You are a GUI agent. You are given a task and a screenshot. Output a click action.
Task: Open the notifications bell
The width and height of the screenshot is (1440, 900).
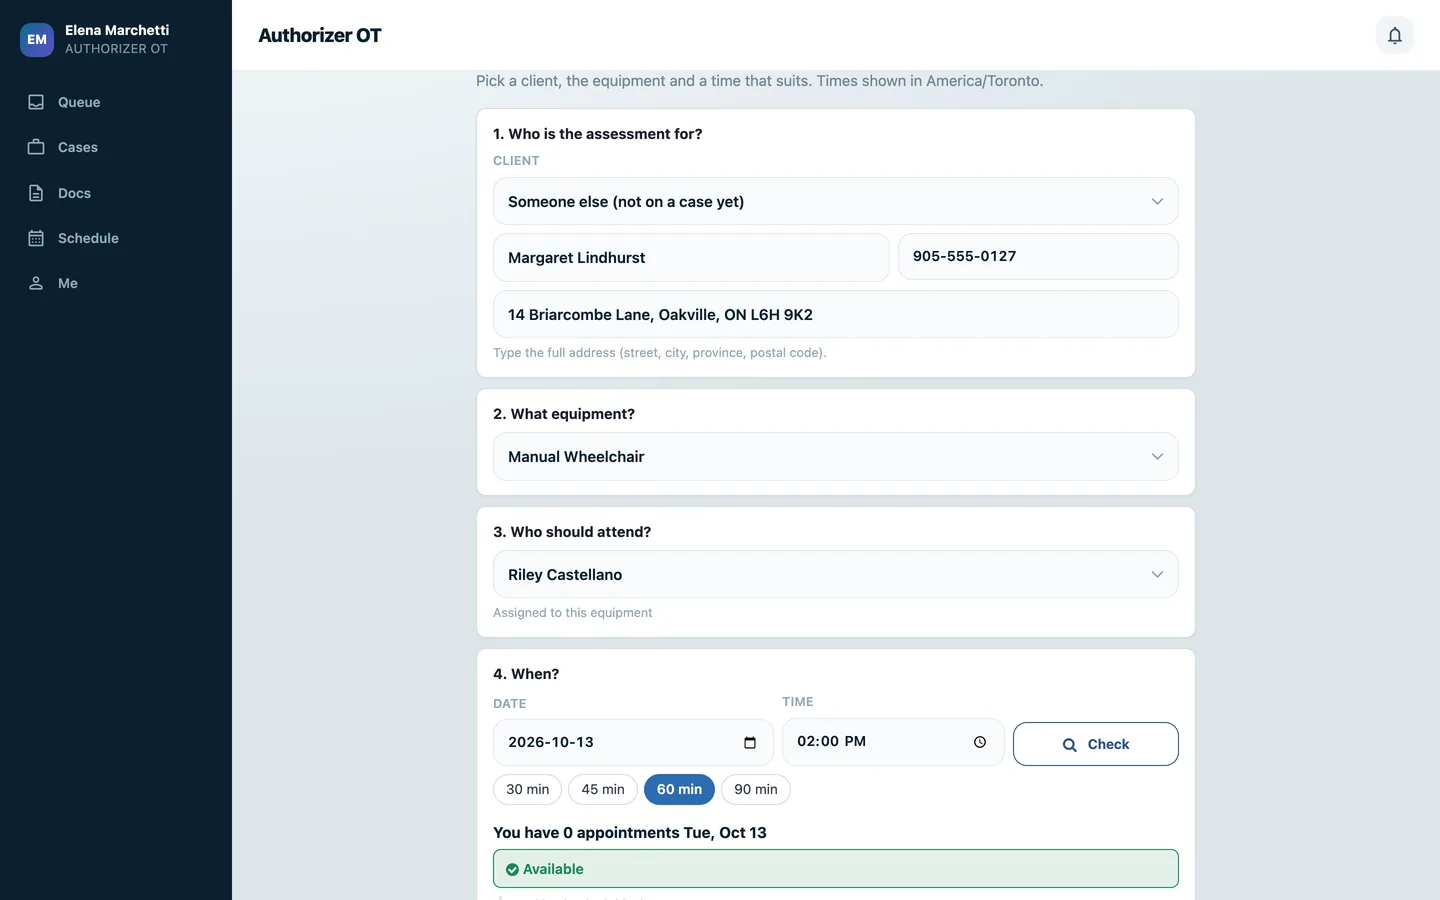(x=1394, y=35)
